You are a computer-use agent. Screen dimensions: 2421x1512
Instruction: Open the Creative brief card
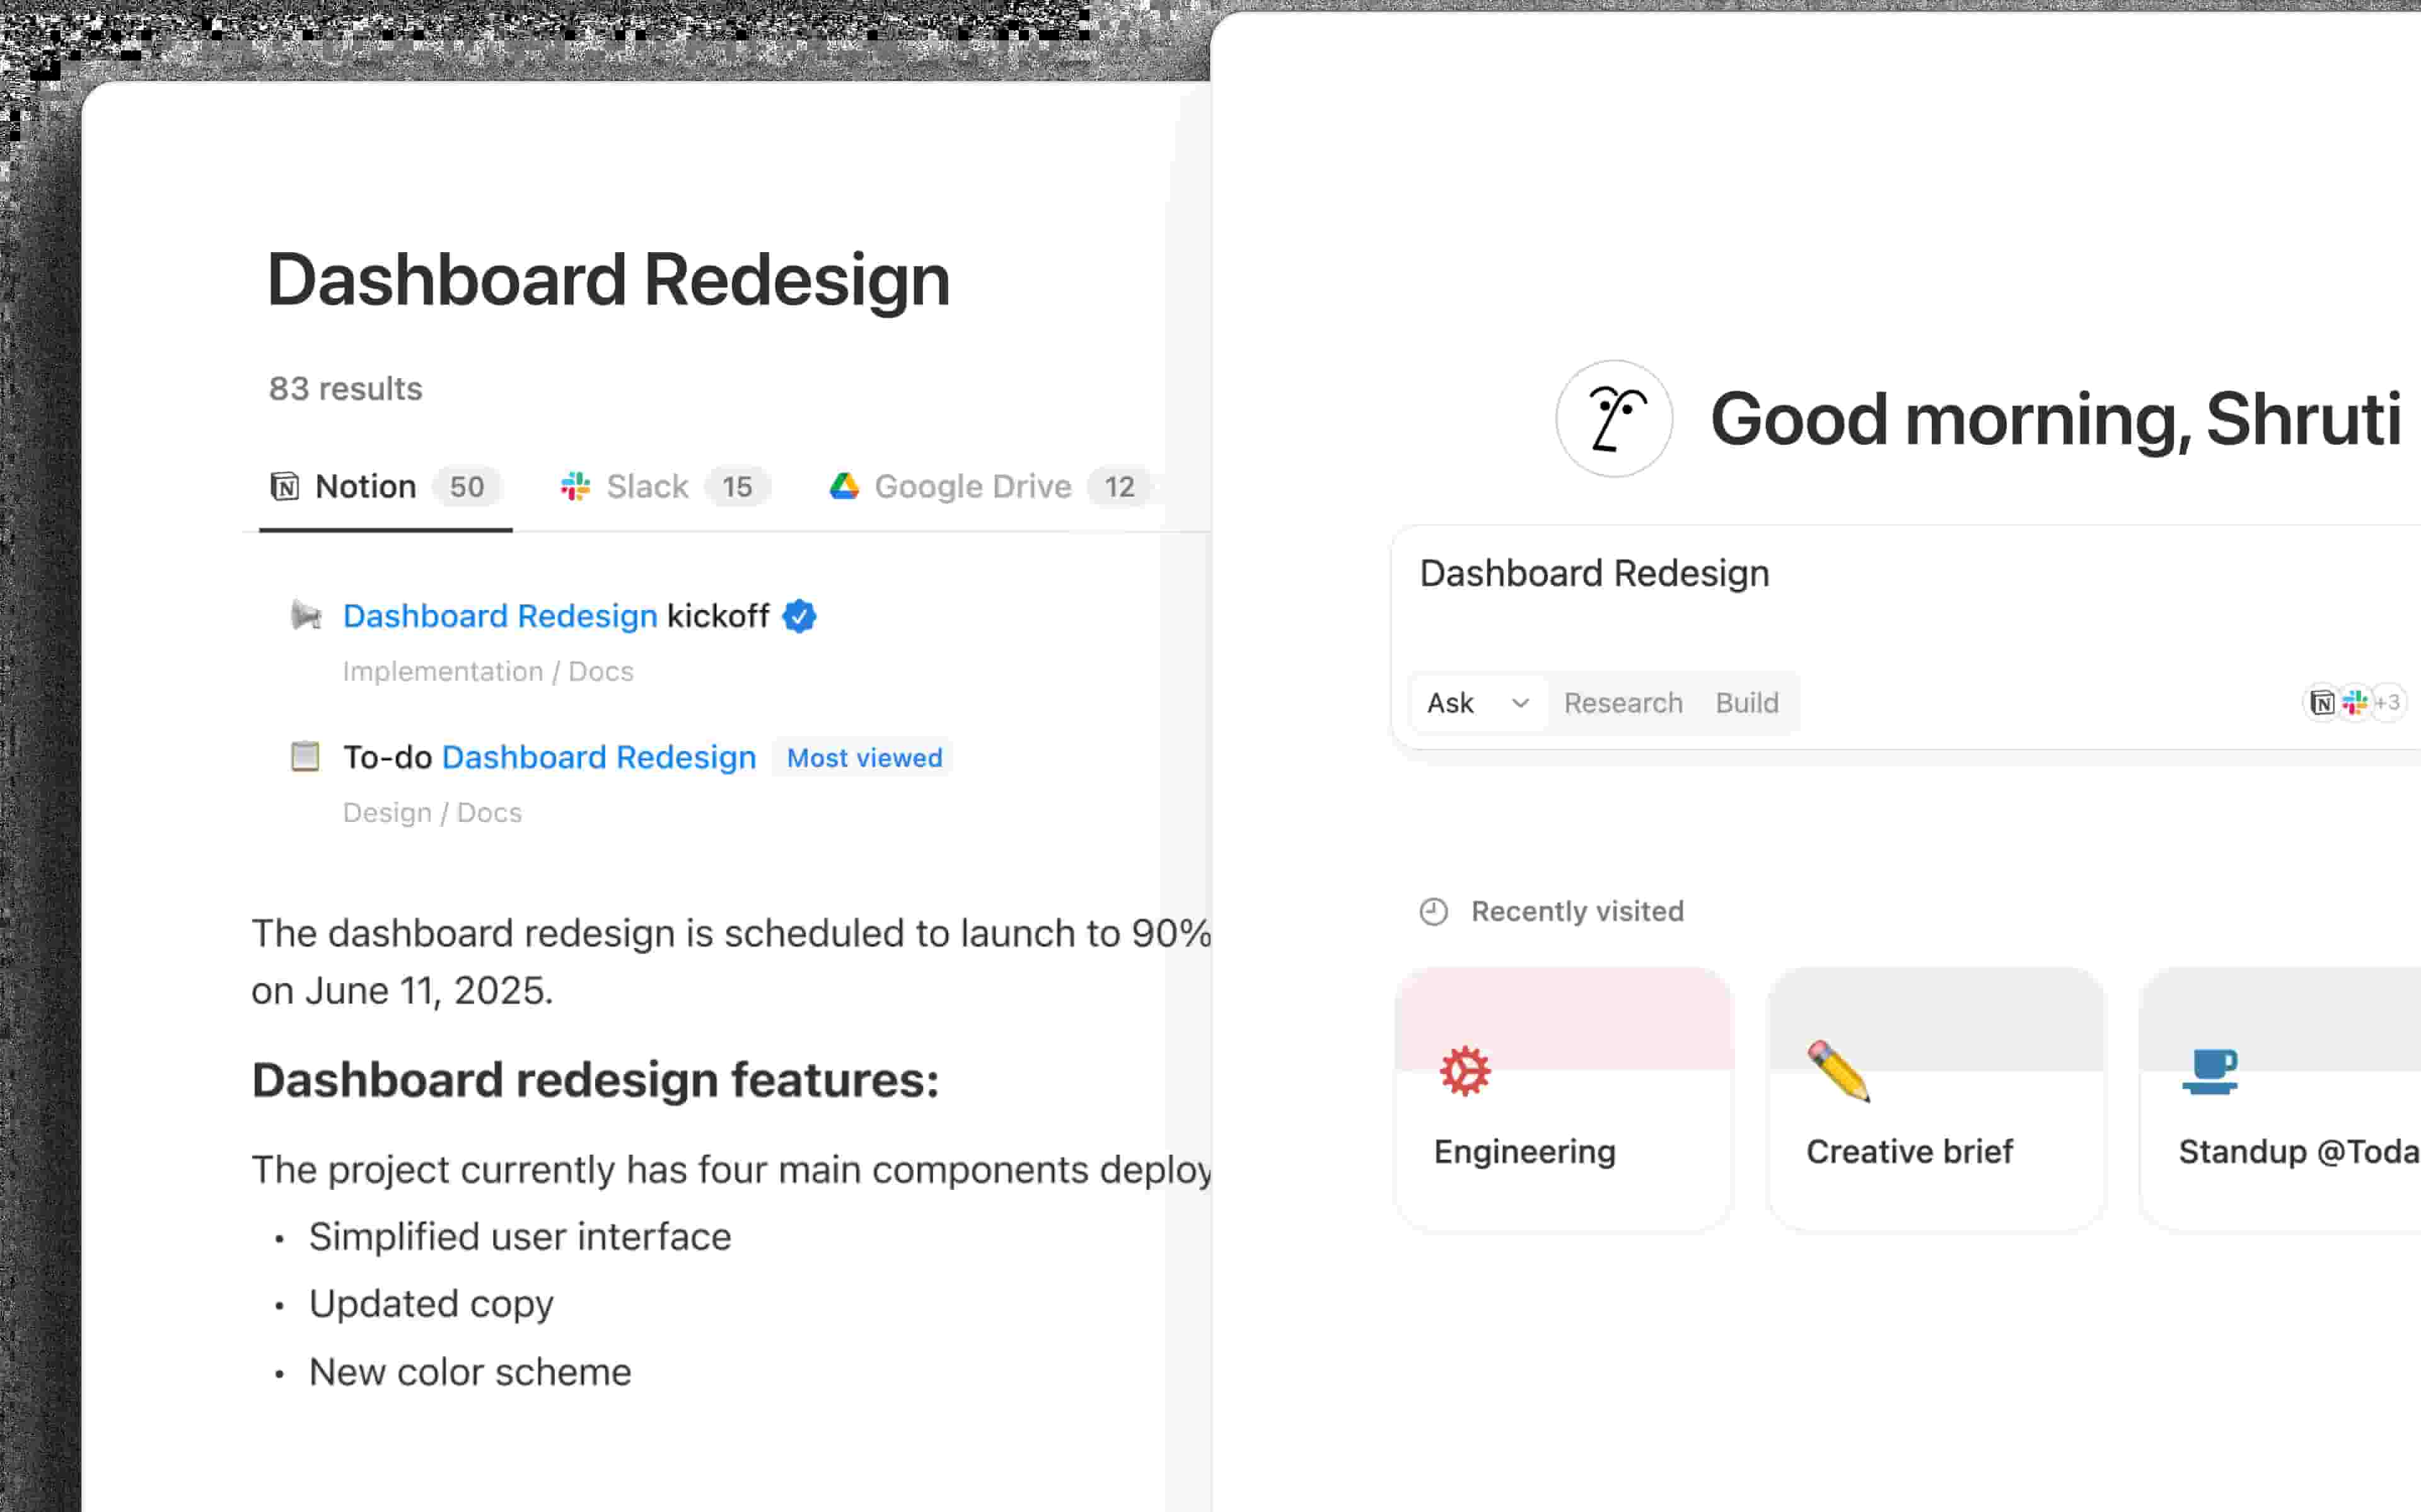point(1936,1100)
